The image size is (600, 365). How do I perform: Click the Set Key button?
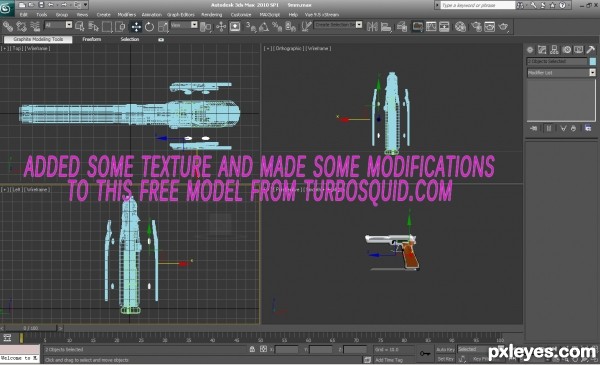445,359
